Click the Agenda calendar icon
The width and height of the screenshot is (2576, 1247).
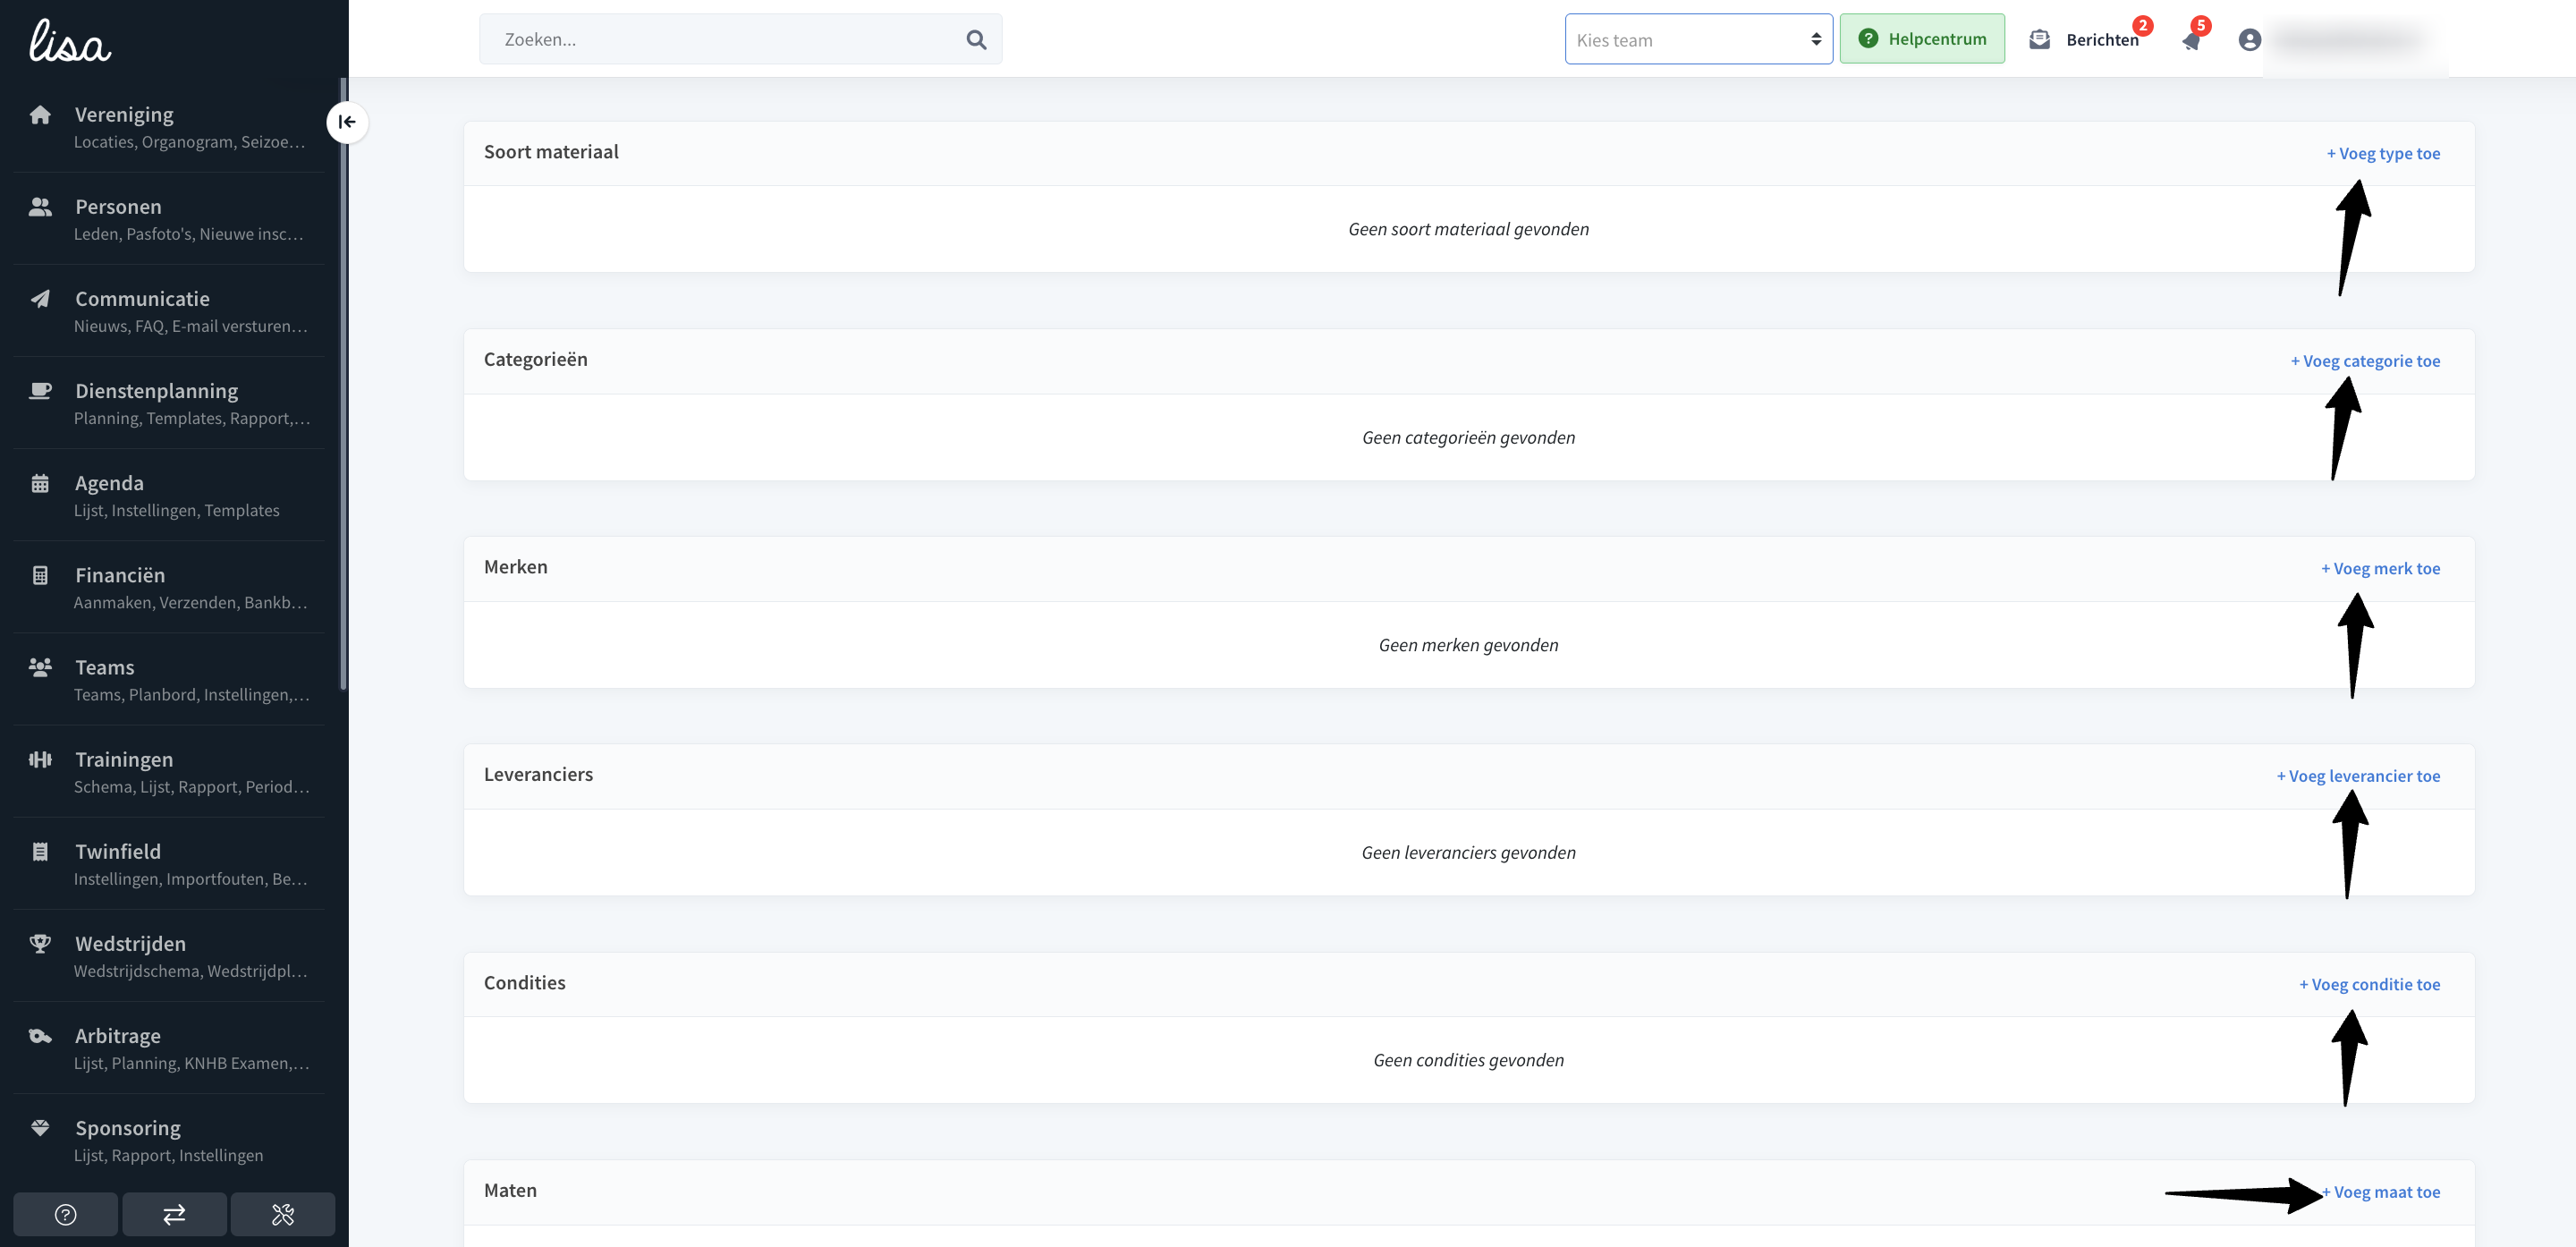pos(40,484)
